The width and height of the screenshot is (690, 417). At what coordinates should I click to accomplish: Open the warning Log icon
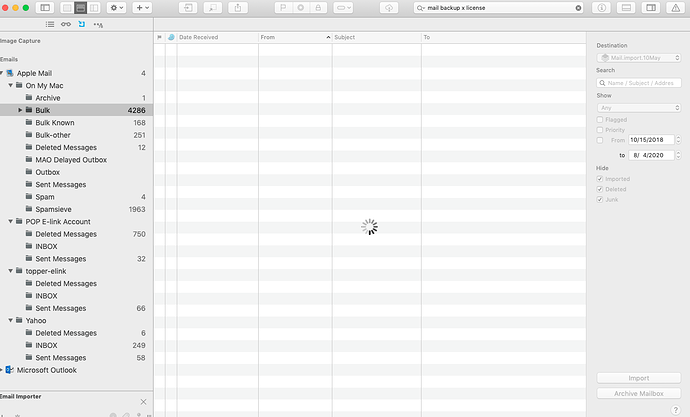coord(675,7)
